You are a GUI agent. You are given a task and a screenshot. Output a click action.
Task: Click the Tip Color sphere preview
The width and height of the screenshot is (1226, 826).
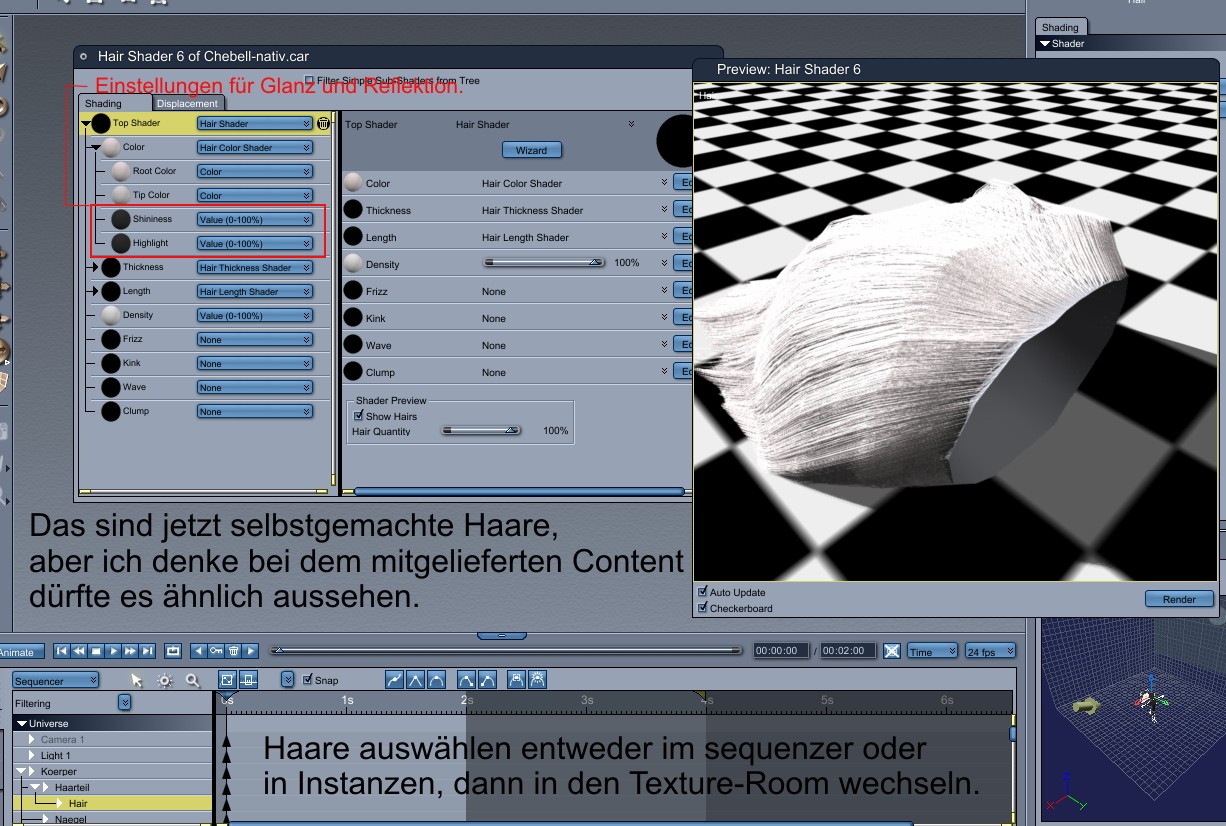click(x=121, y=195)
